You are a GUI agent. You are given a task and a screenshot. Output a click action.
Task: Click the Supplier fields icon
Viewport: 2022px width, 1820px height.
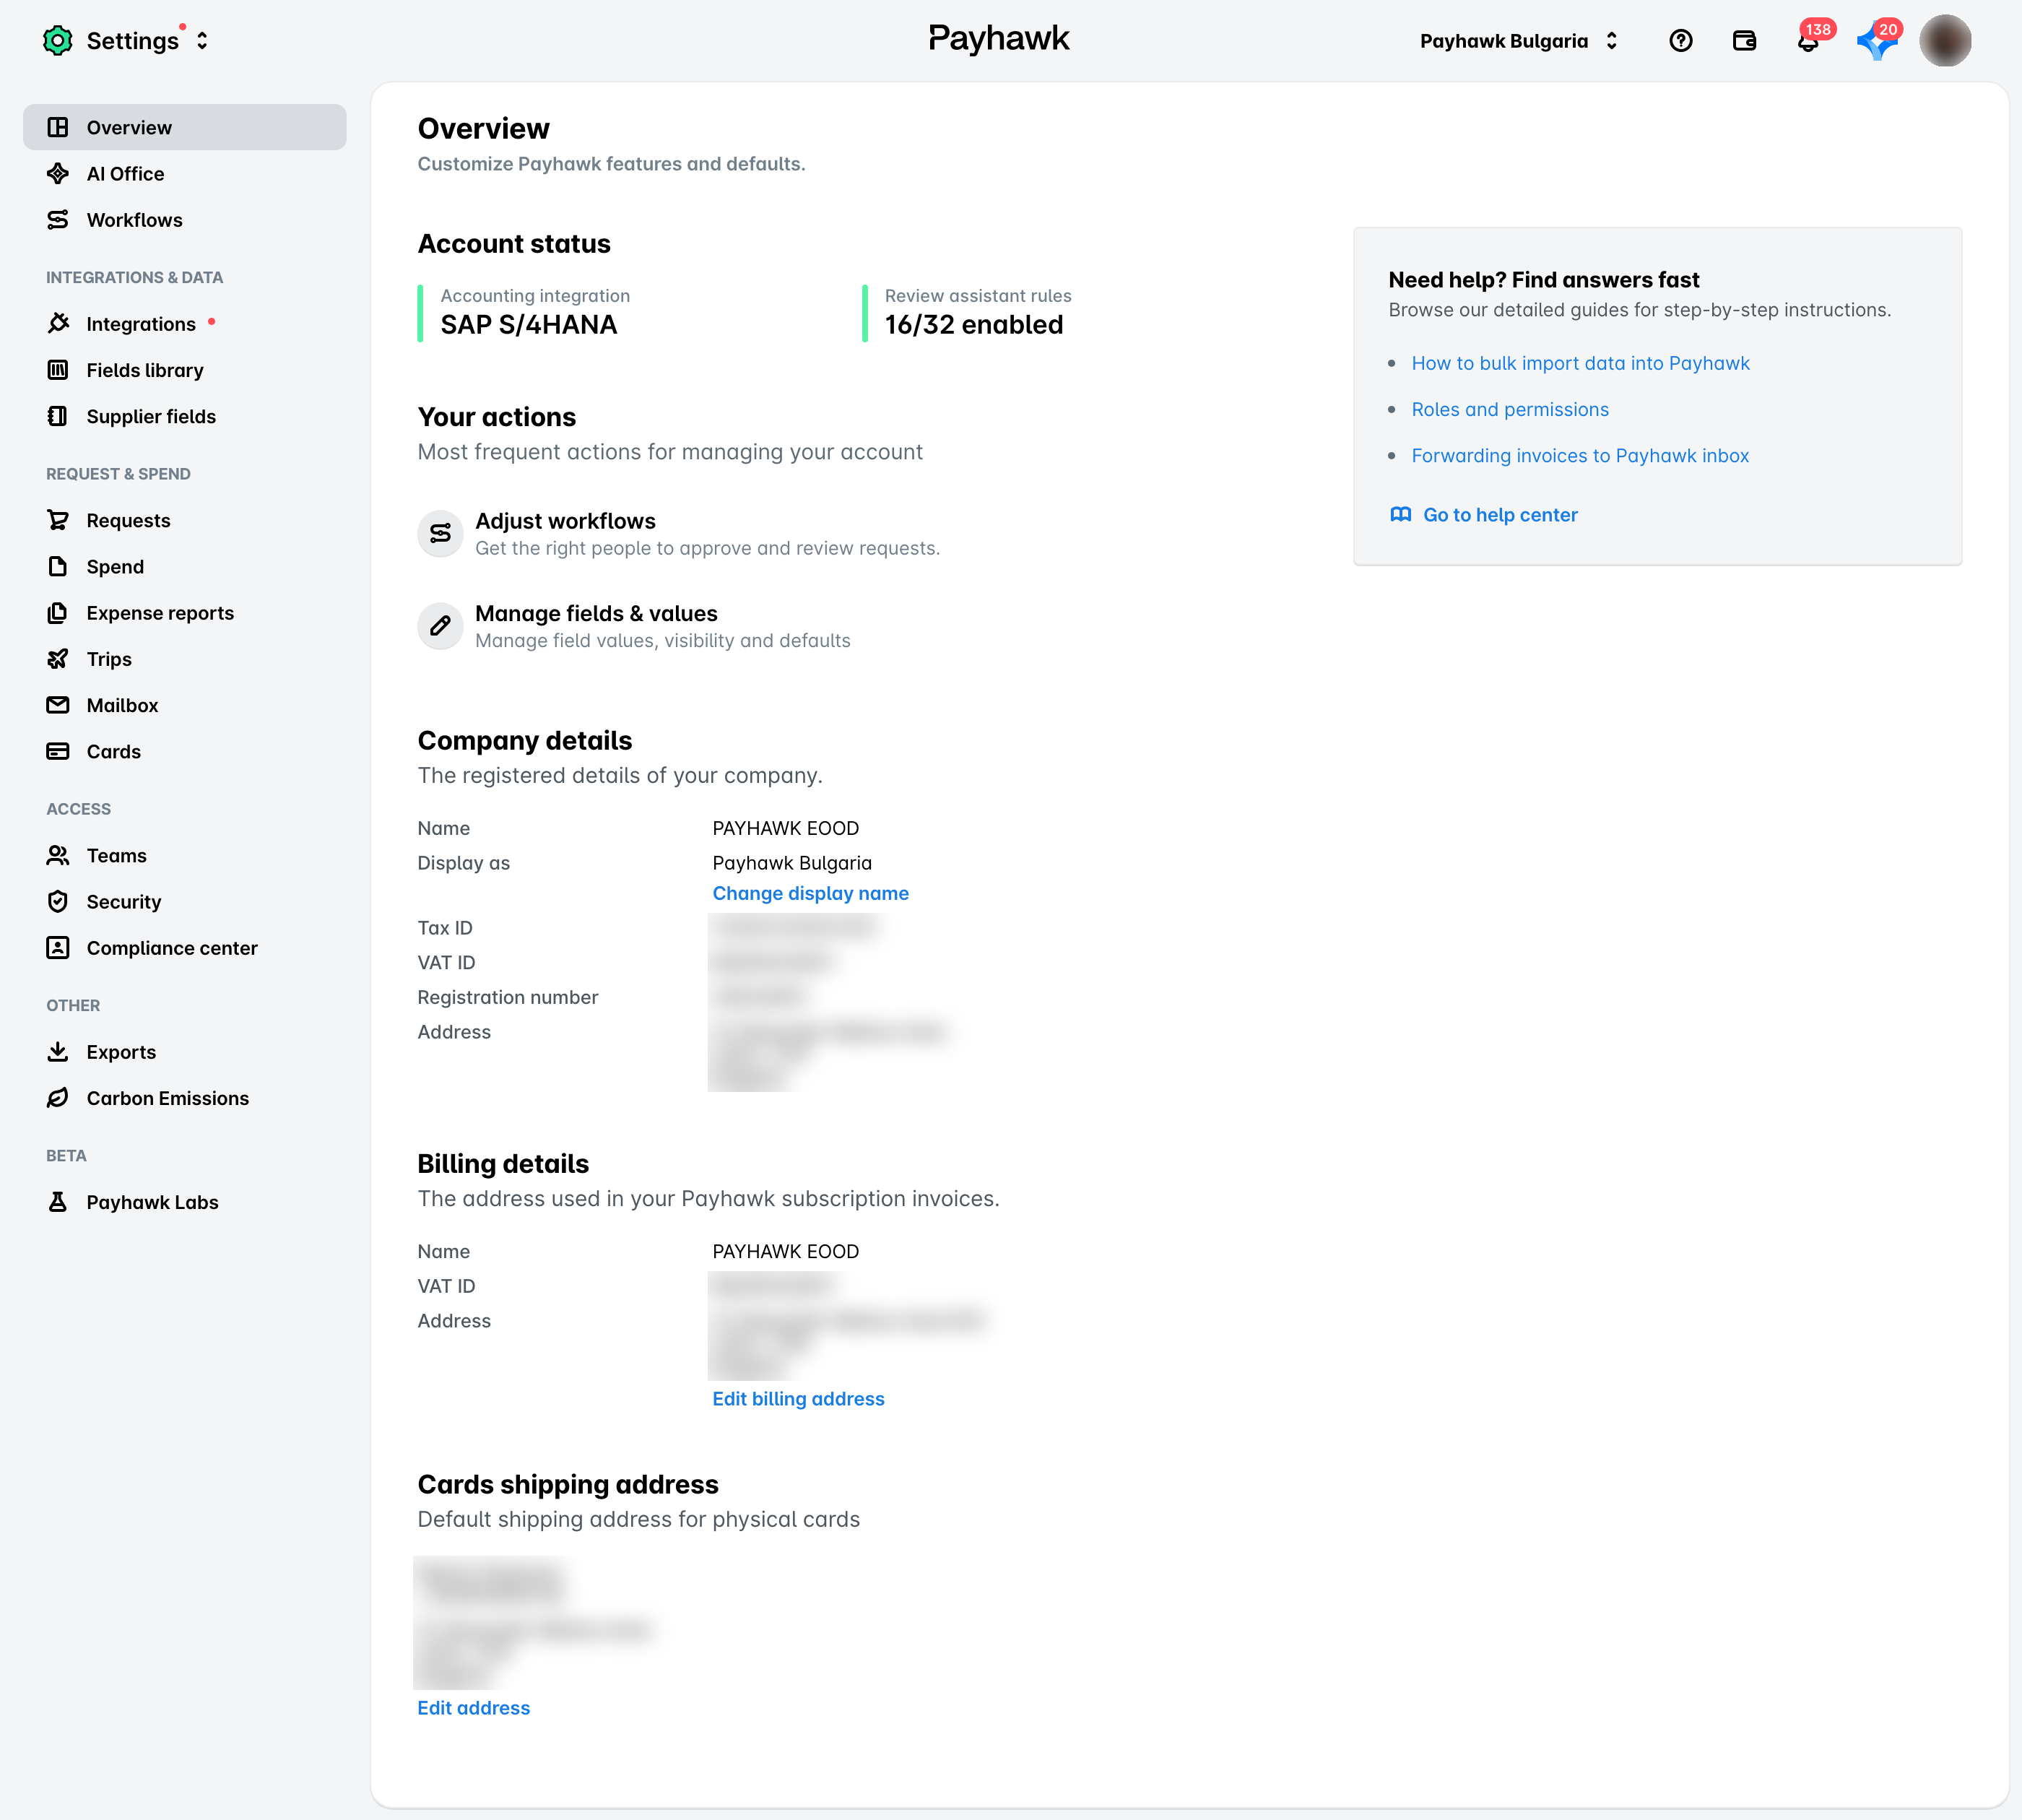click(58, 416)
